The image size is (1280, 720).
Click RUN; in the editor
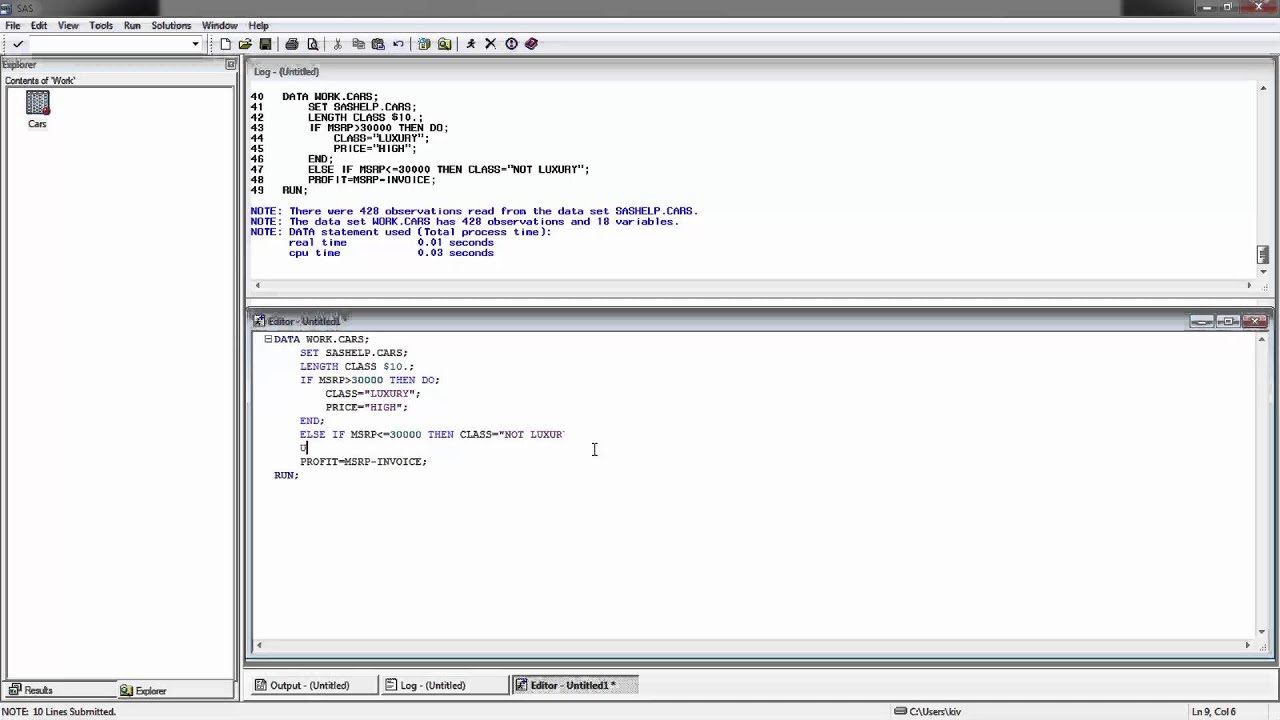pyautogui.click(x=286, y=476)
